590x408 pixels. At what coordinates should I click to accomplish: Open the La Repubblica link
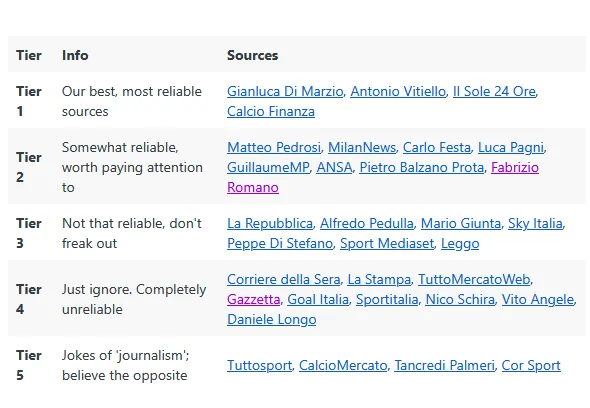pyautogui.click(x=270, y=224)
